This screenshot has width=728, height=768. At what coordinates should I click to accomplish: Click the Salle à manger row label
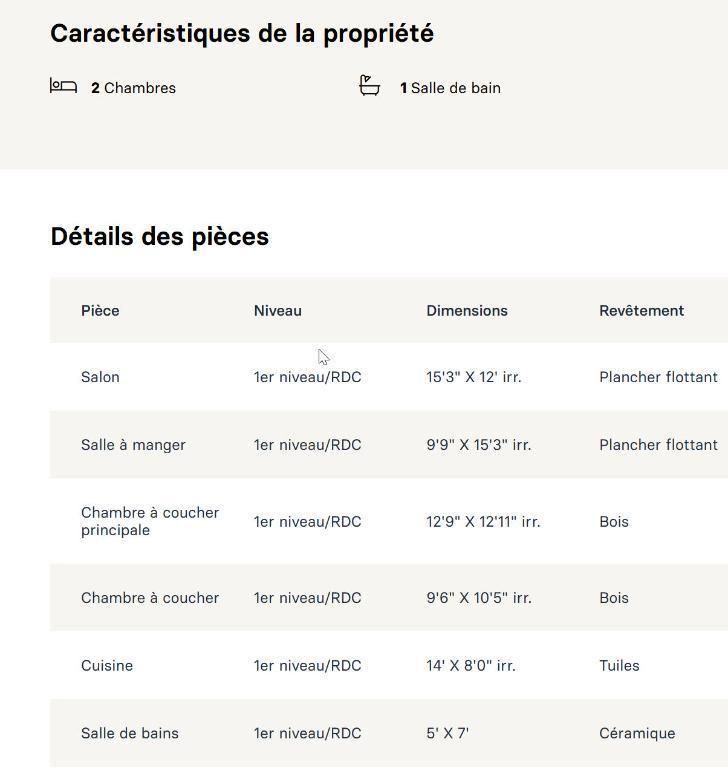click(133, 445)
